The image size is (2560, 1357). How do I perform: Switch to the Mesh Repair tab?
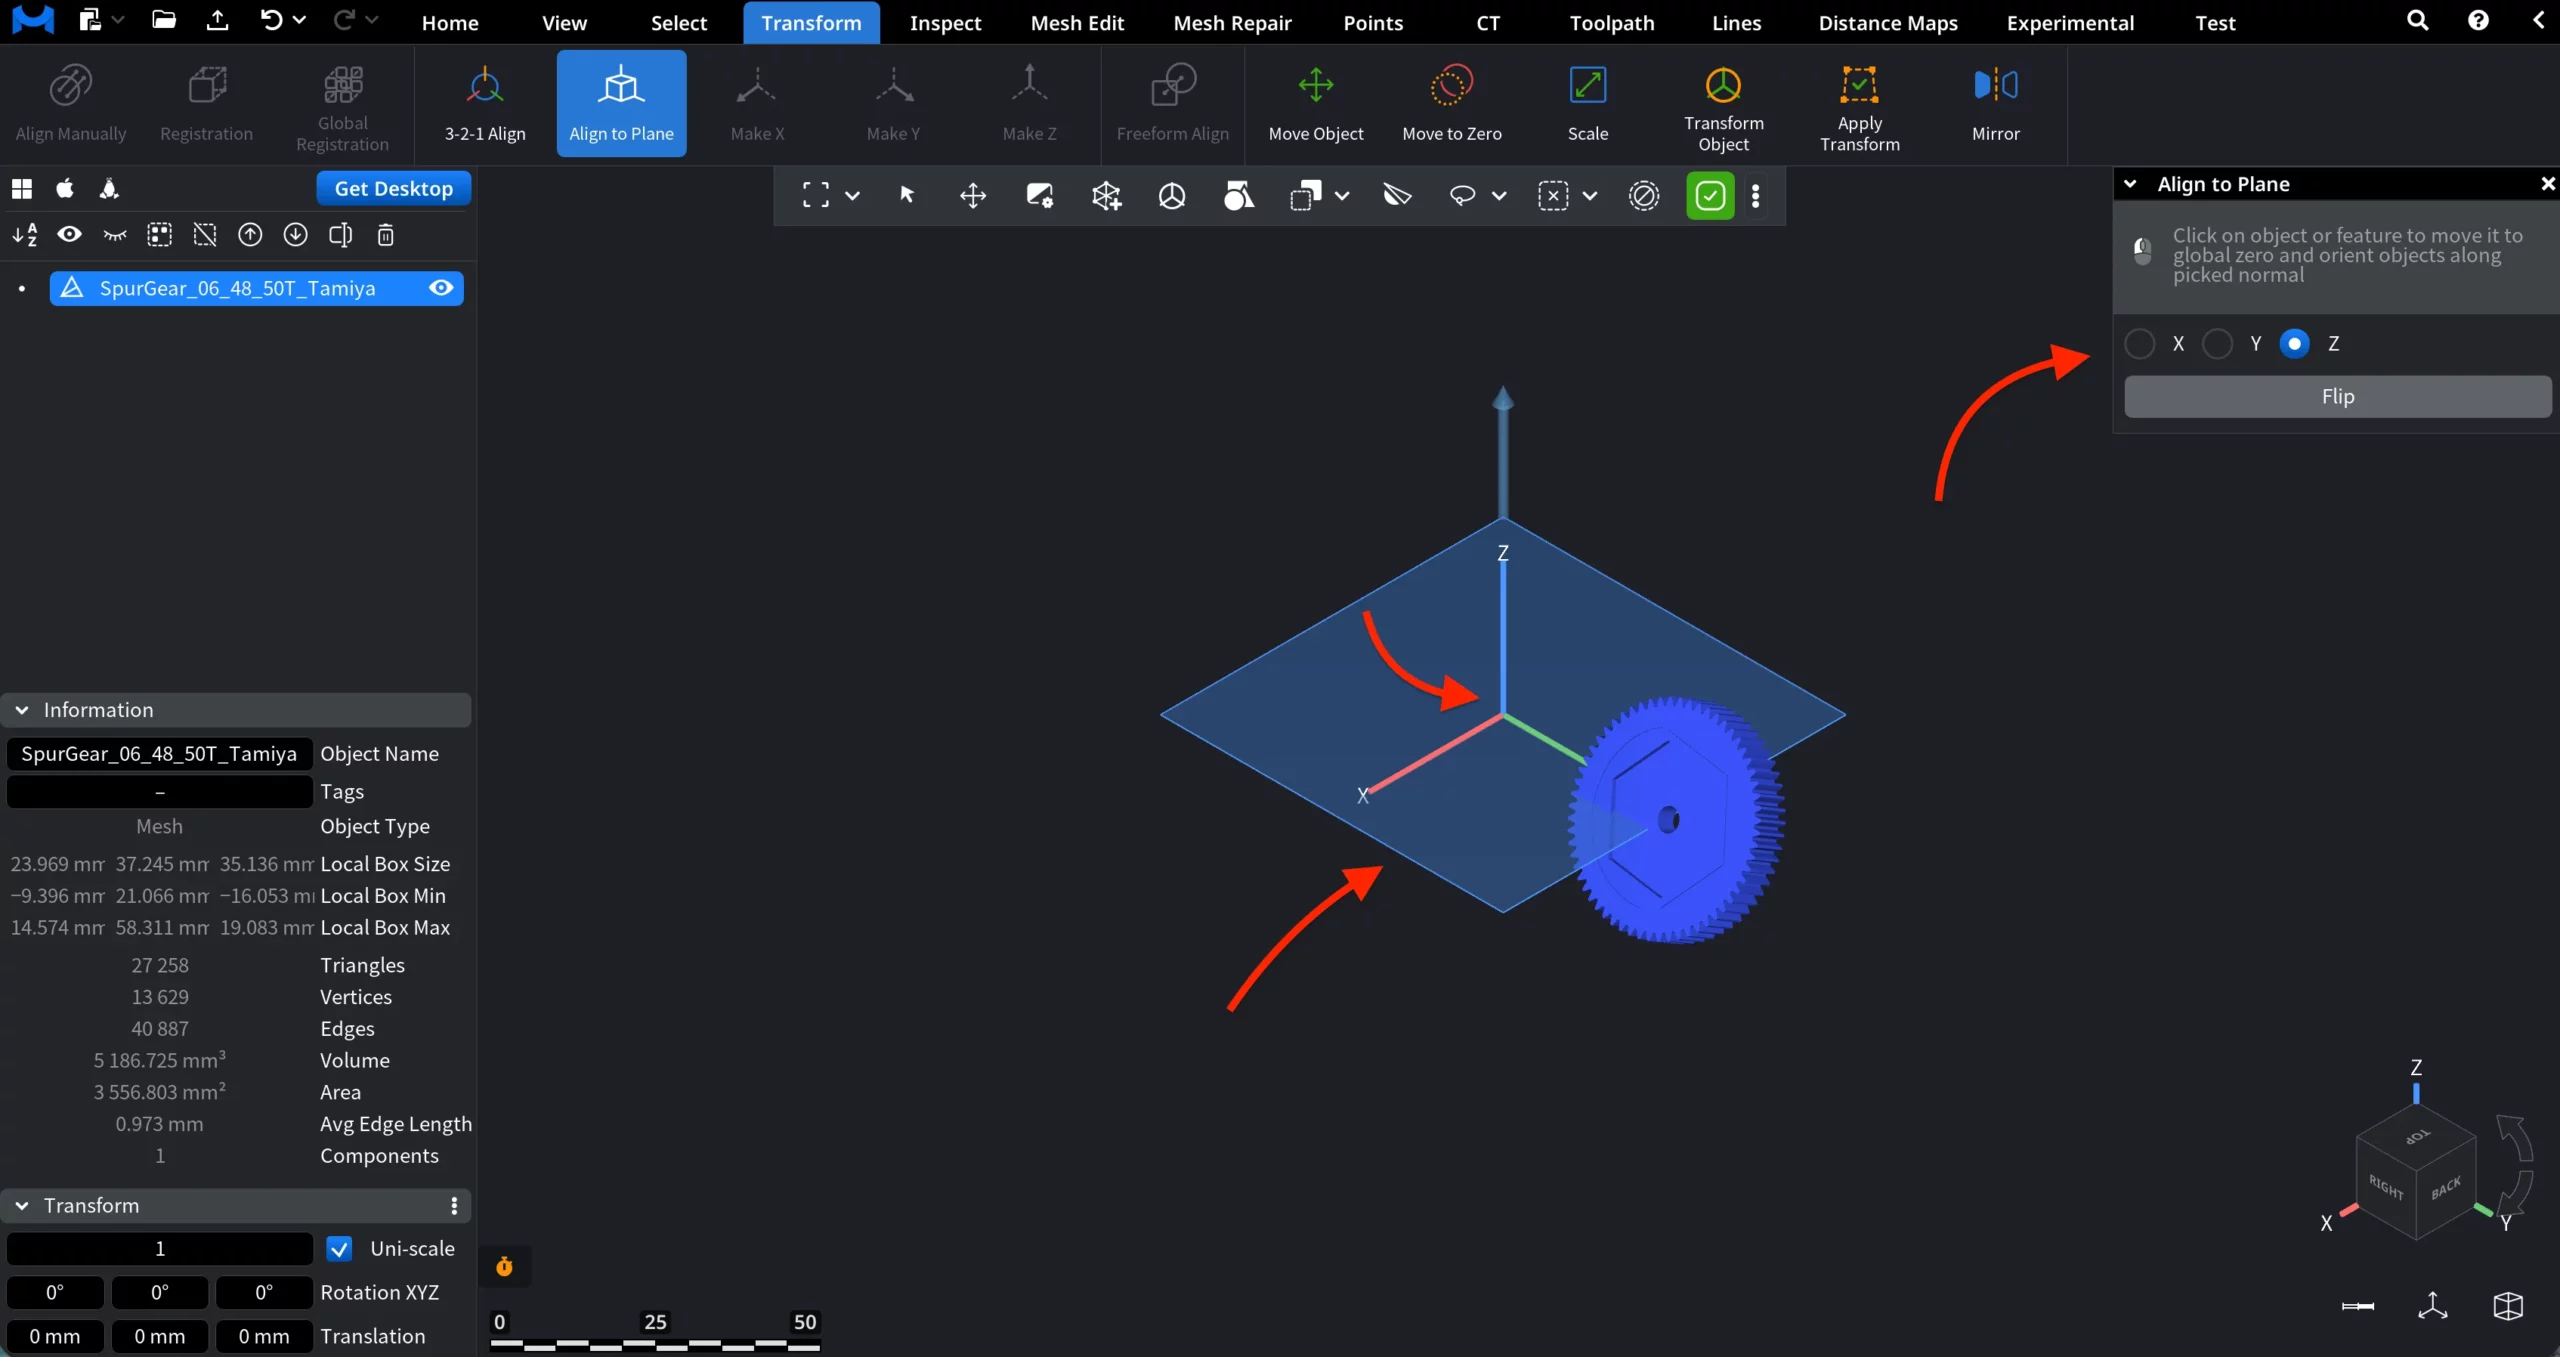tap(1232, 22)
